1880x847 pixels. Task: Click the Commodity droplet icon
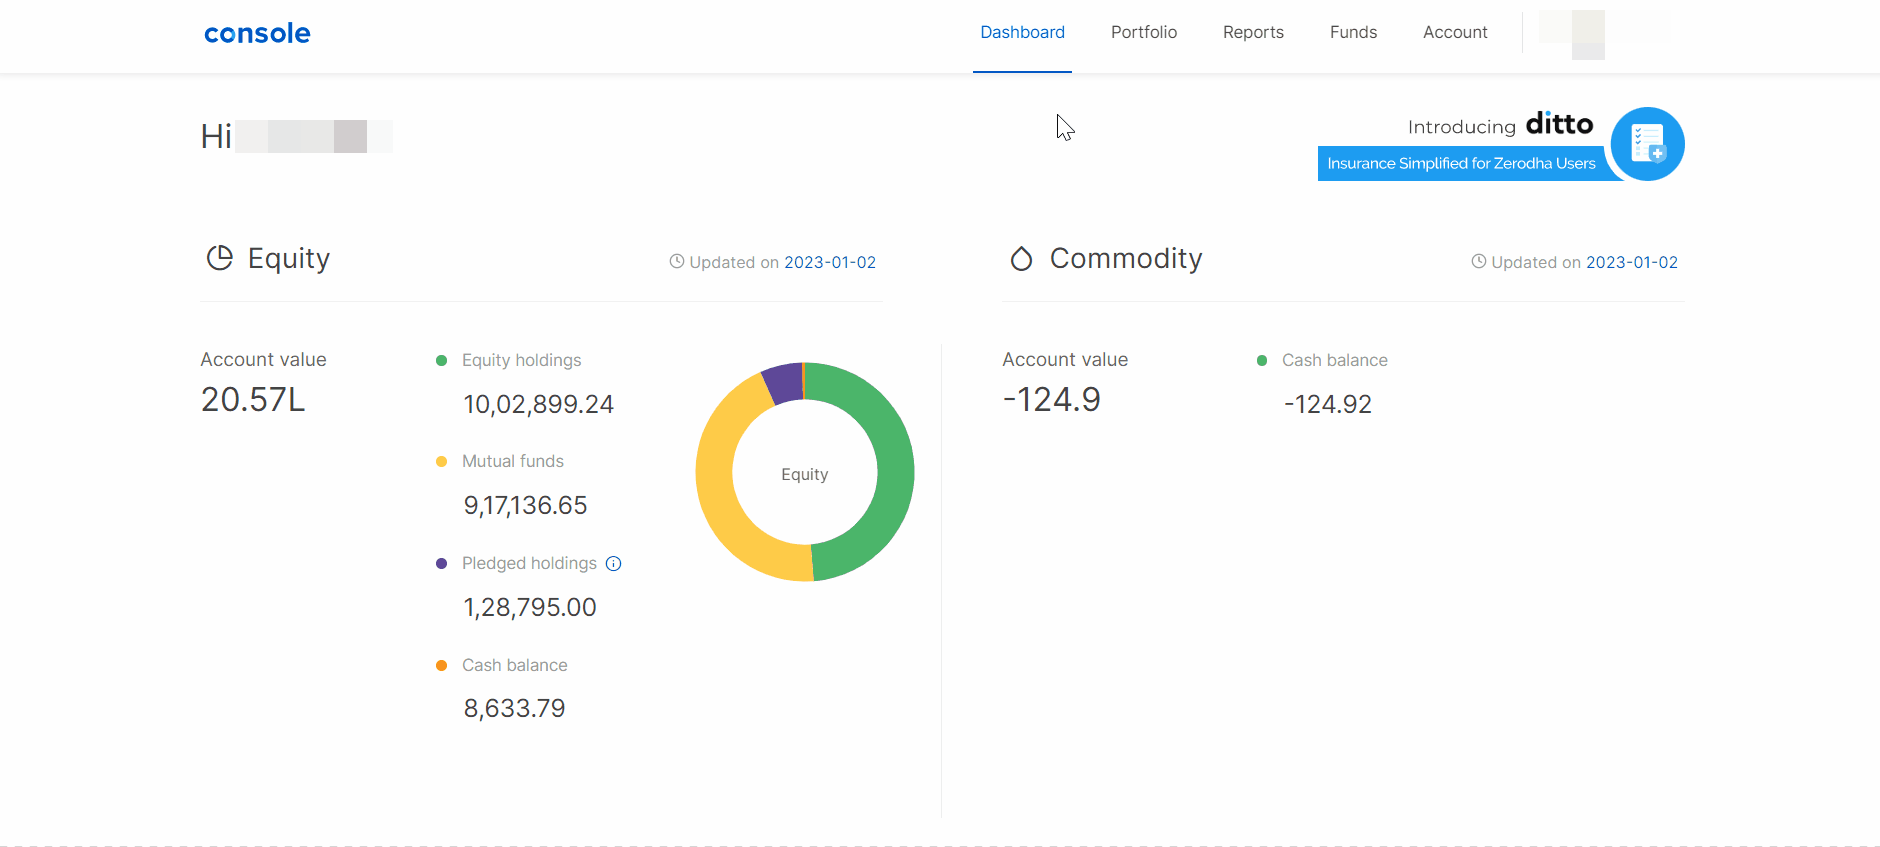[x=1021, y=259]
